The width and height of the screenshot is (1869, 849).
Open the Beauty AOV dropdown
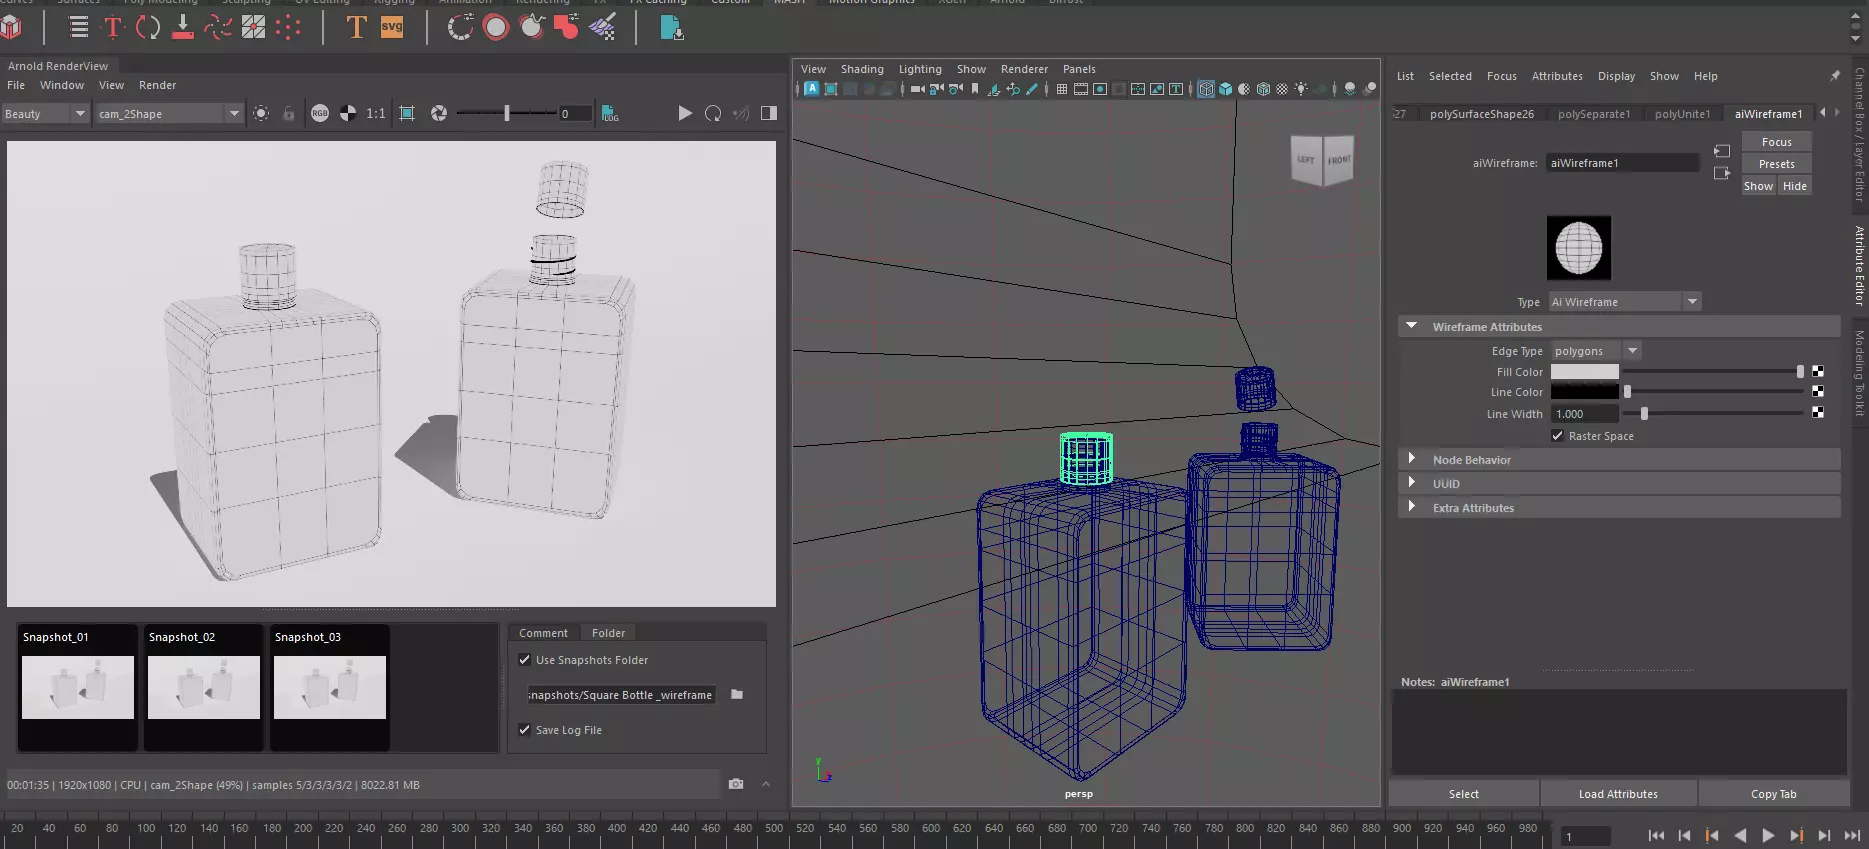click(x=45, y=114)
